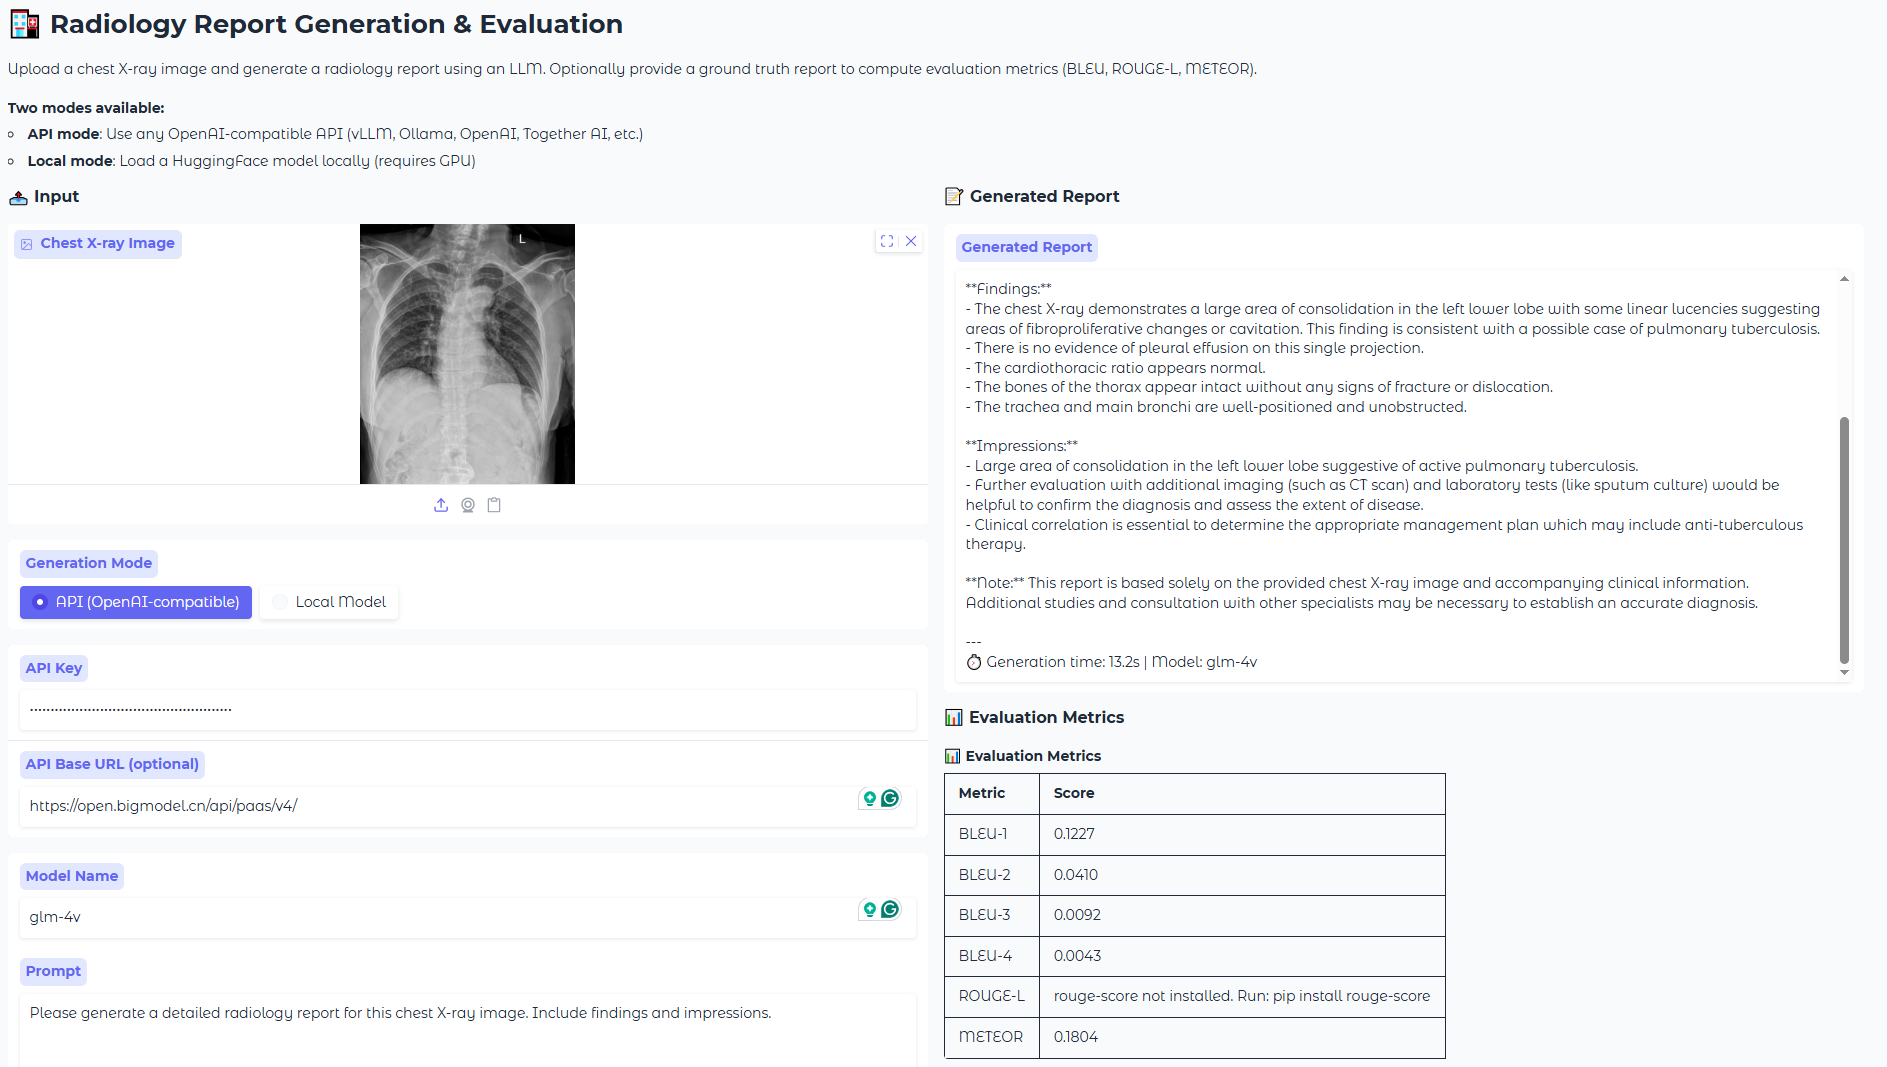Remove the uploaded chest X-ray image
The image size is (1887, 1067).
[x=911, y=241]
